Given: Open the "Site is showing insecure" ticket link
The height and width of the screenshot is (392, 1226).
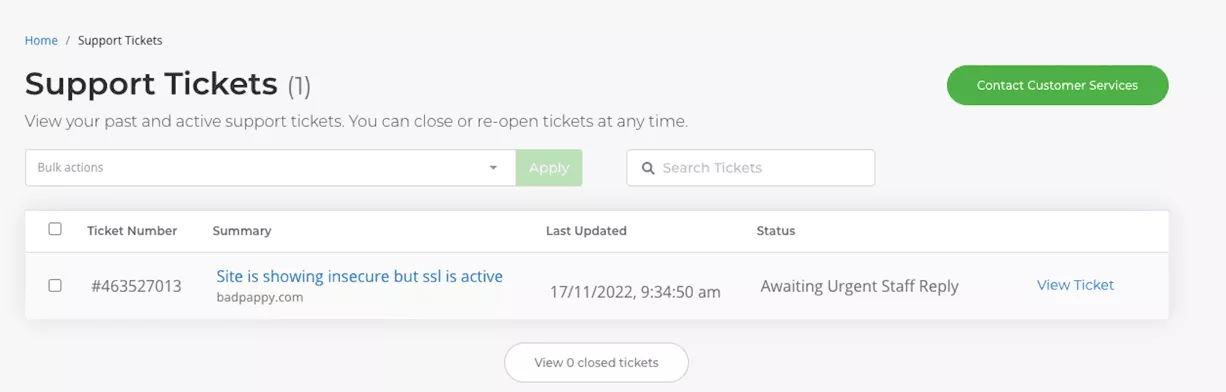Looking at the screenshot, I should tap(359, 276).
